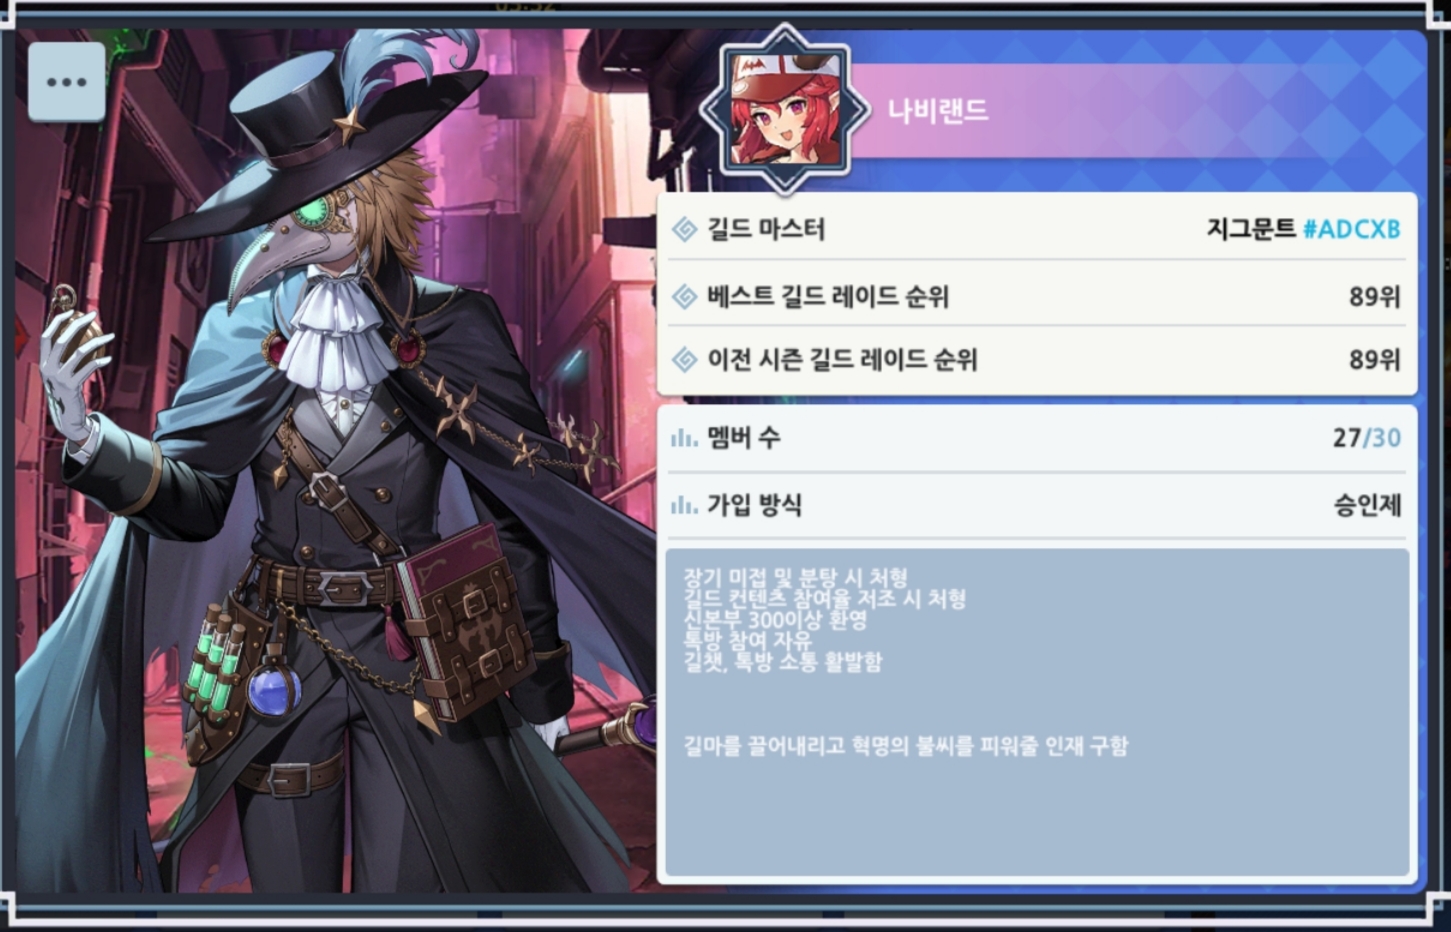Click the best raid rank value 89위
The image size is (1451, 932).
click(1375, 296)
